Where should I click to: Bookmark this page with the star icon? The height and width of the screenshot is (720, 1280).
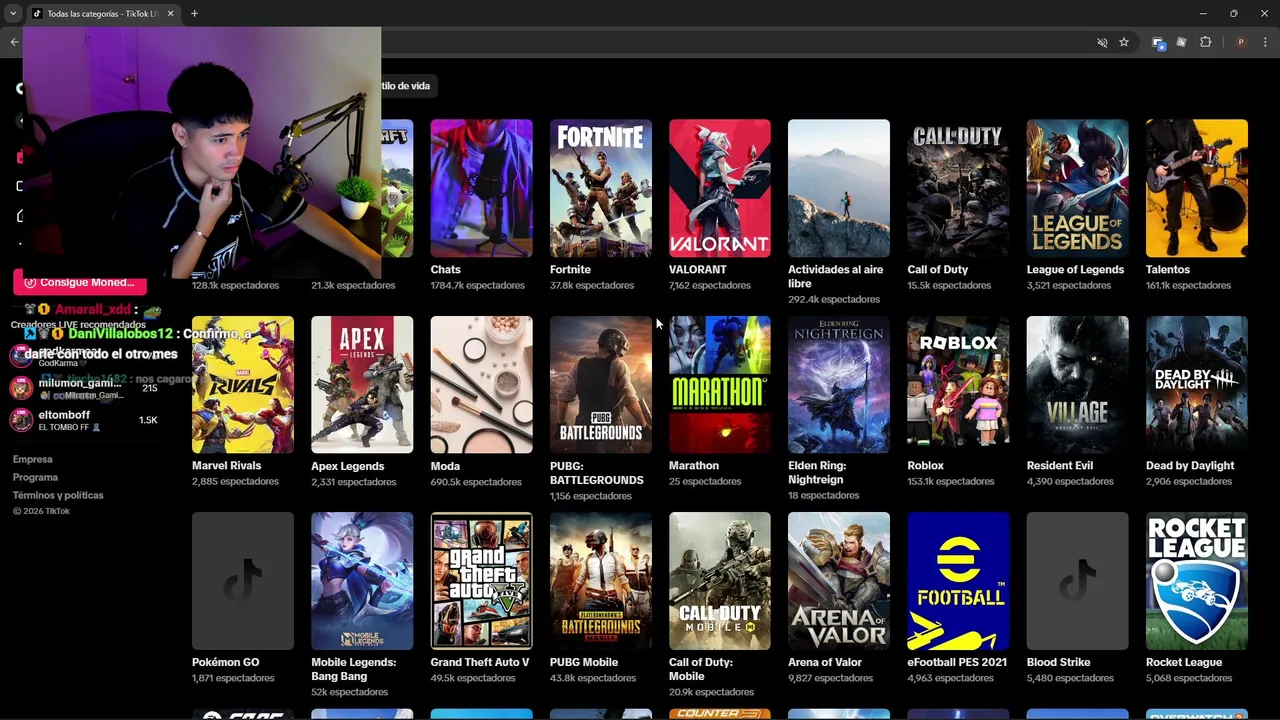click(x=1124, y=42)
